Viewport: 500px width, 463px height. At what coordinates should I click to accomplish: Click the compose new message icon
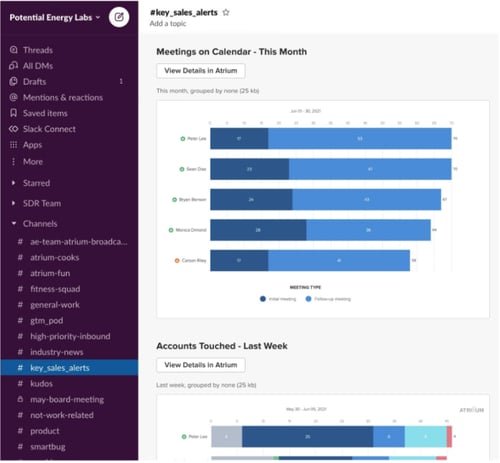pyautogui.click(x=119, y=17)
